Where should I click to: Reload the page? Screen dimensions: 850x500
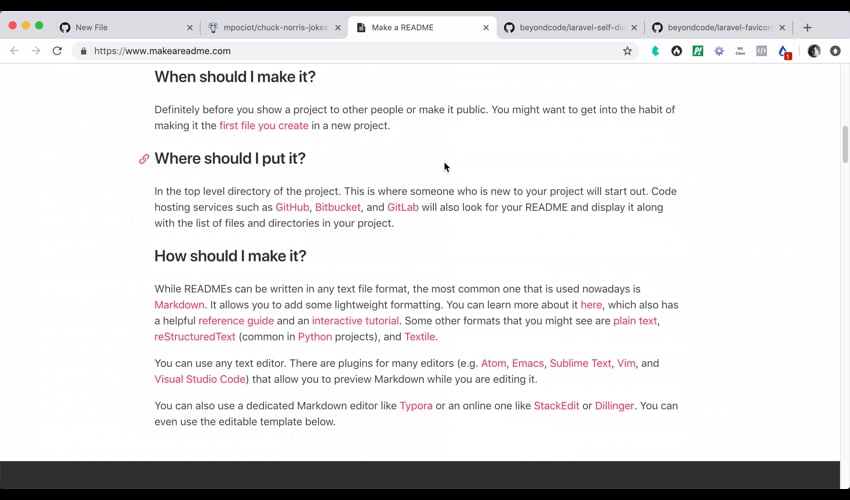(x=57, y=51)
